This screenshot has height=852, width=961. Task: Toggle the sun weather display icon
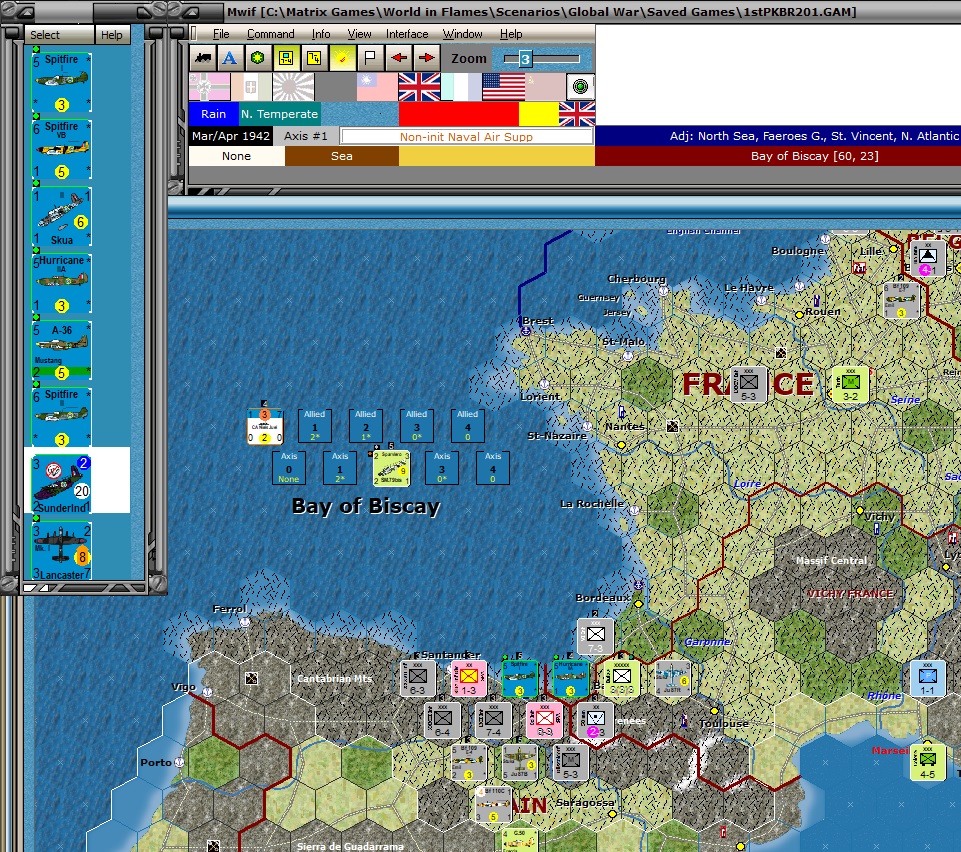[342, 58]
